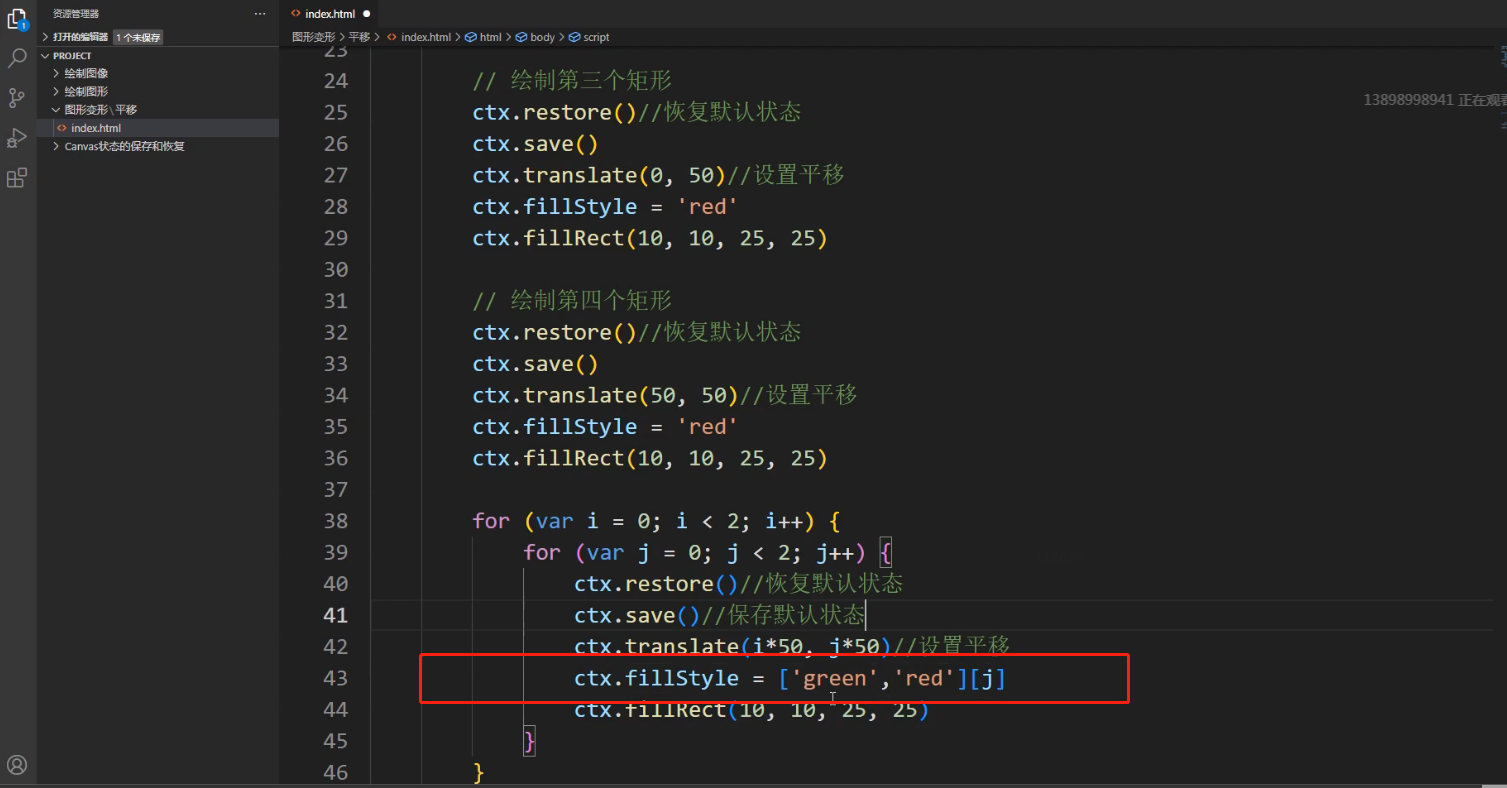Switch to the index.html editor tab

pyautogui.click(x=330, y=14)
